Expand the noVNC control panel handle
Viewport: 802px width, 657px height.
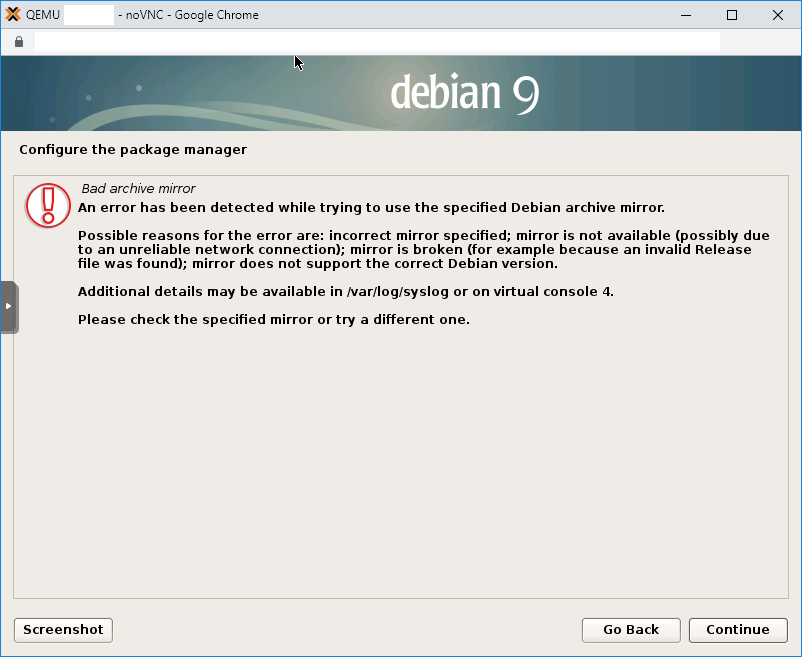coord(8,306)
